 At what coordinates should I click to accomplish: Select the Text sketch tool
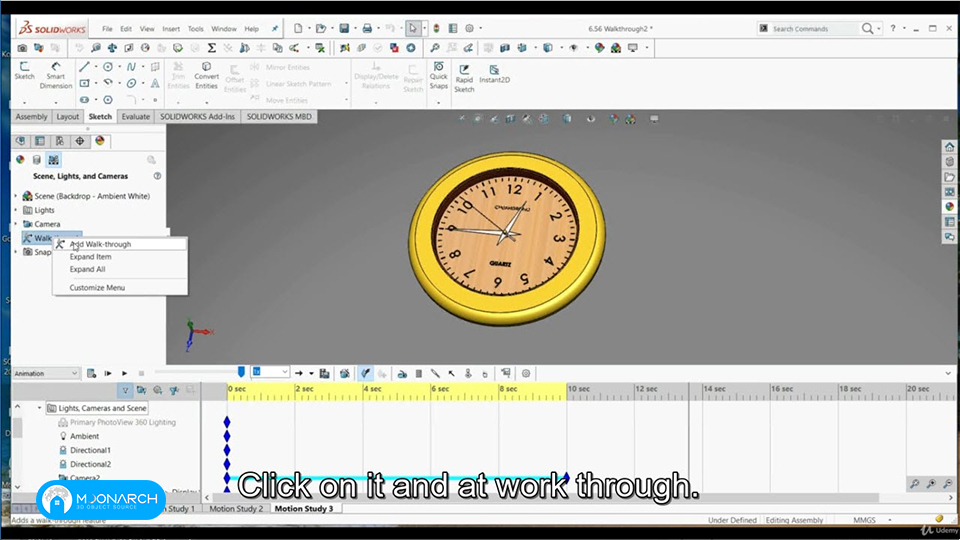click(155, 83)
